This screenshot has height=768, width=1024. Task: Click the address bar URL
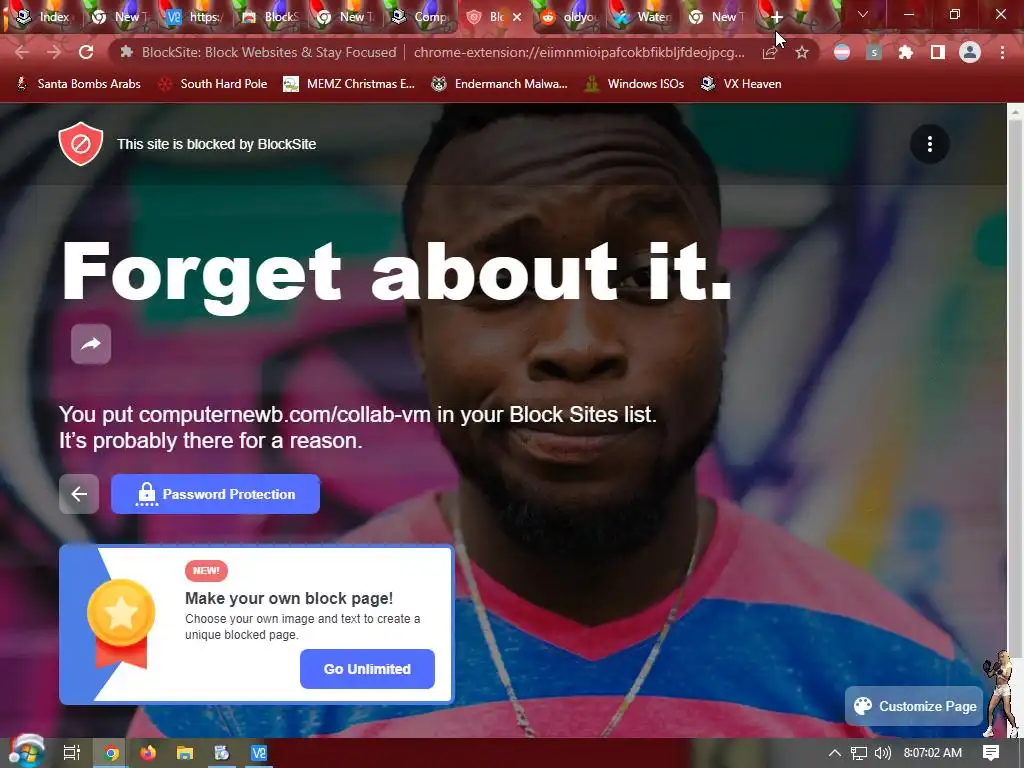(579, 52)
